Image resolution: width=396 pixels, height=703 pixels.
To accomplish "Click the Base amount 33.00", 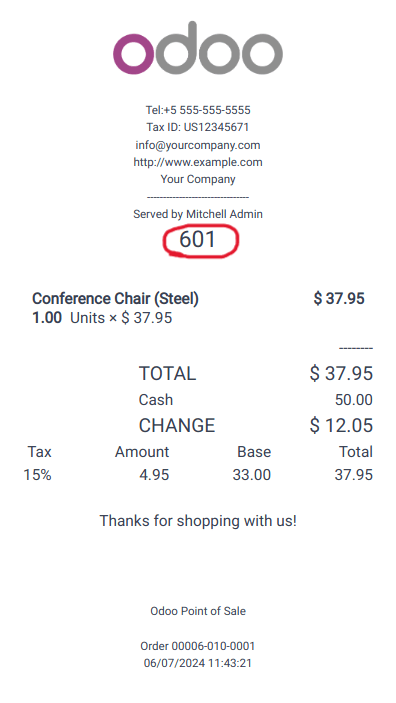I will pyautogui.click(x=252, y=475).
